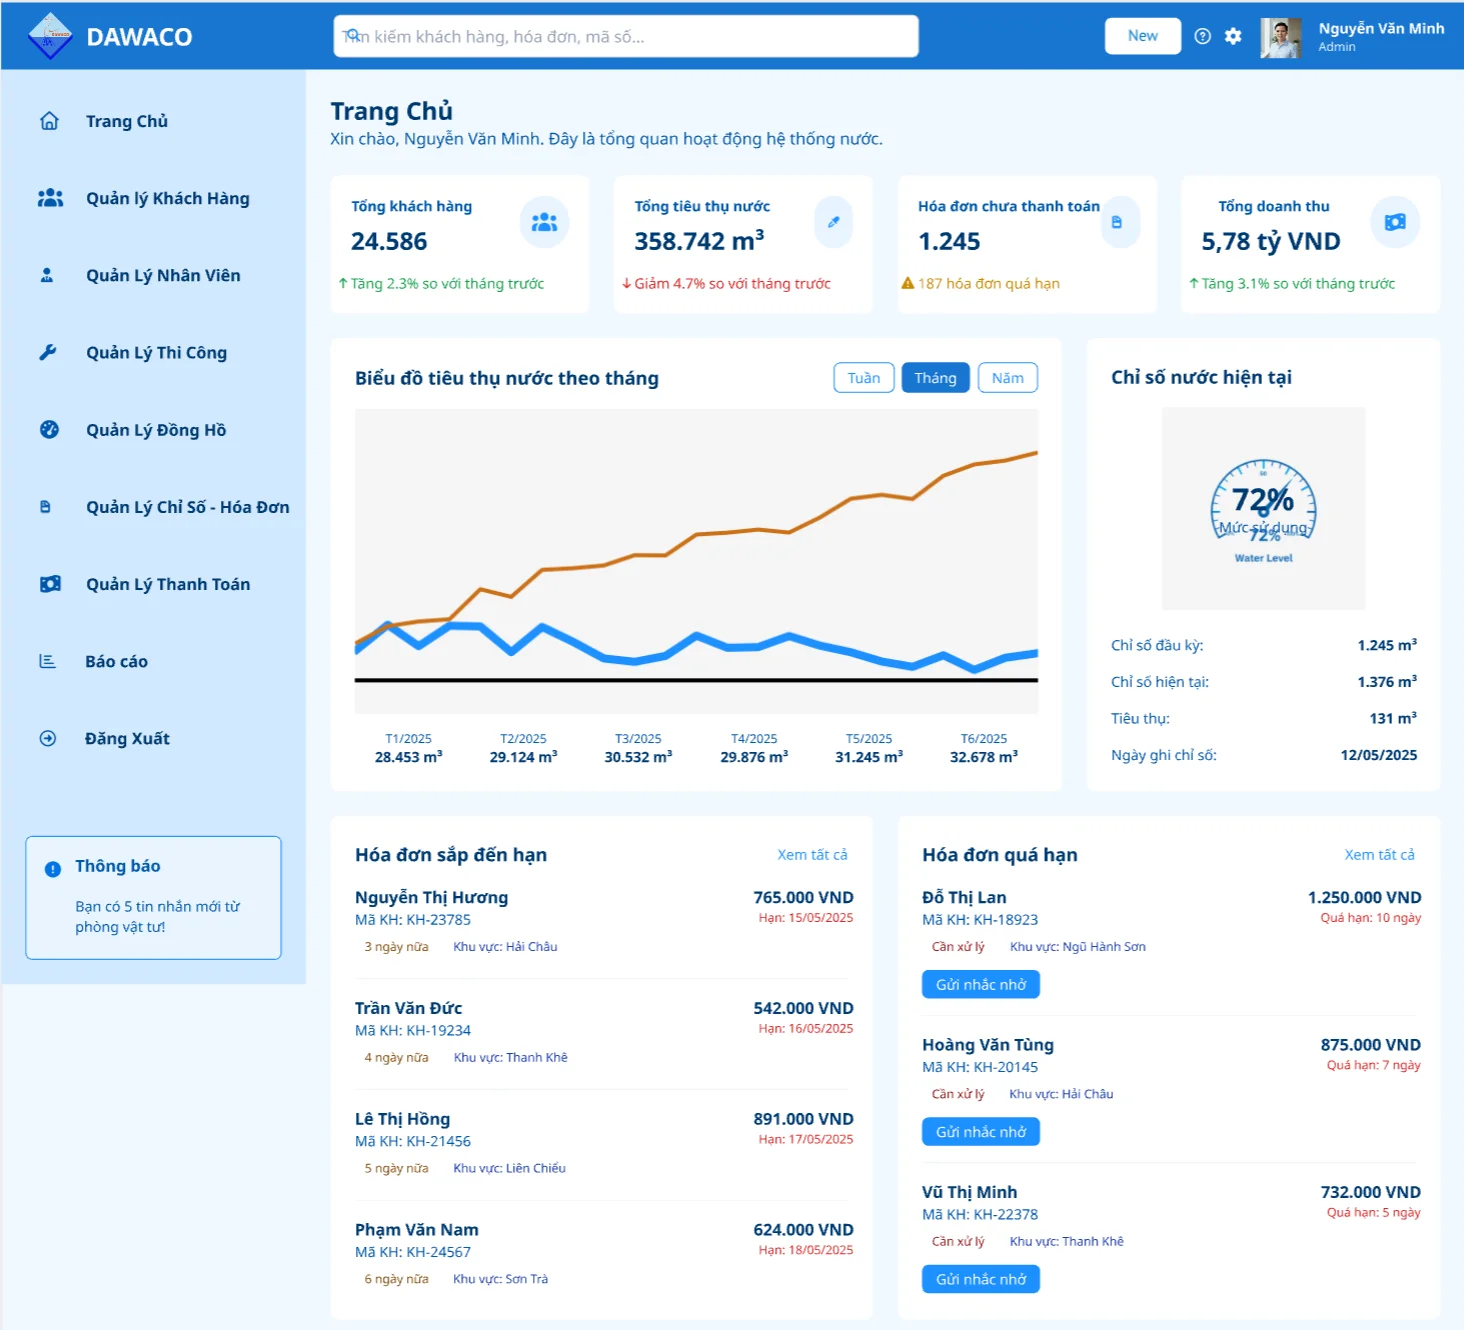
Task: Click the New button in header
Action: pyautogui.click(x=1142, y=36)
